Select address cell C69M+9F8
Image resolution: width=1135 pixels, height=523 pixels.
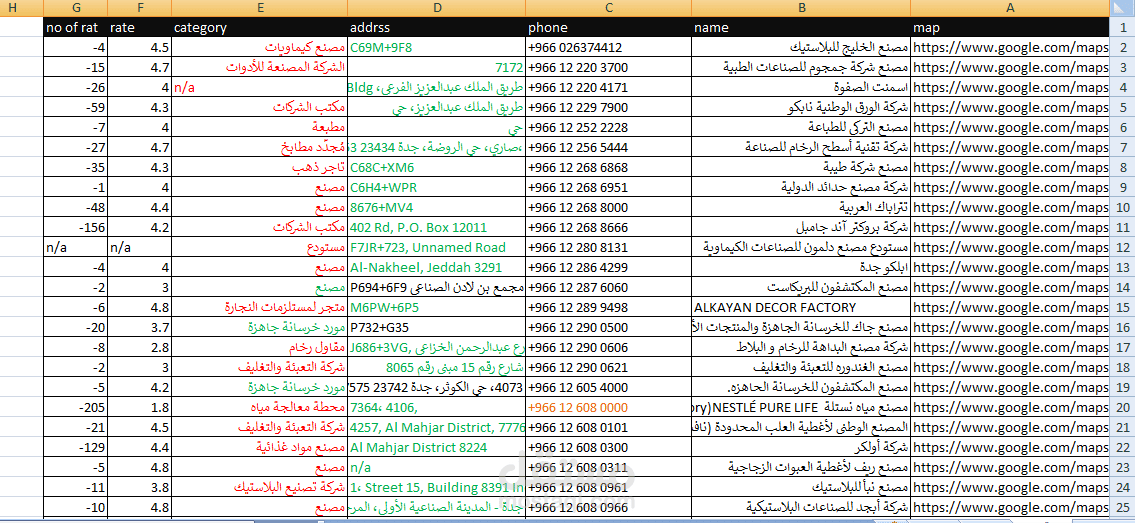[x=437, y=48]
